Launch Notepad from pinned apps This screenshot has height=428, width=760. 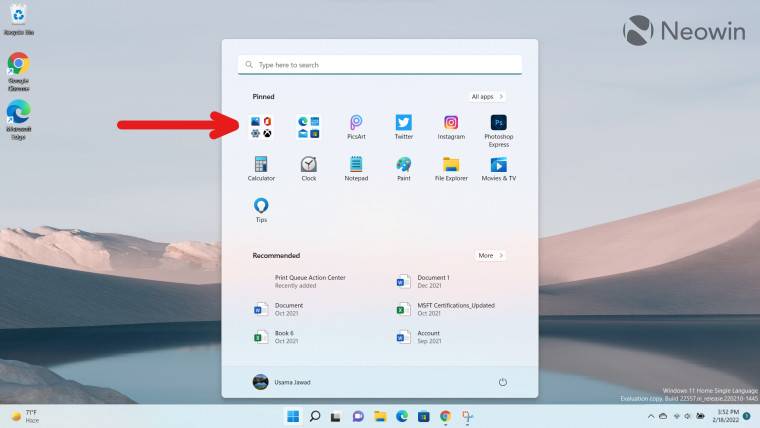pyautogui.click(x=356, y=169)
